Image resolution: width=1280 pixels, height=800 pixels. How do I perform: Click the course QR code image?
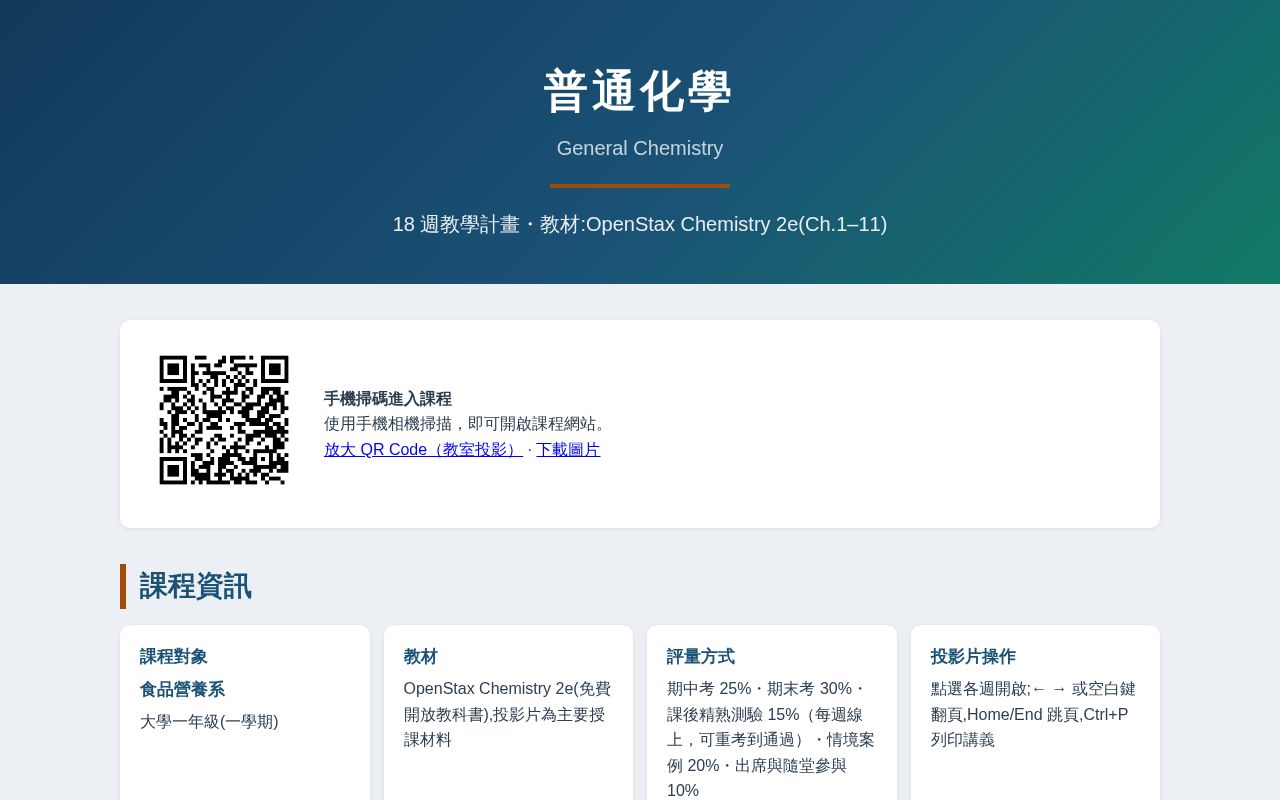(224, 420)
